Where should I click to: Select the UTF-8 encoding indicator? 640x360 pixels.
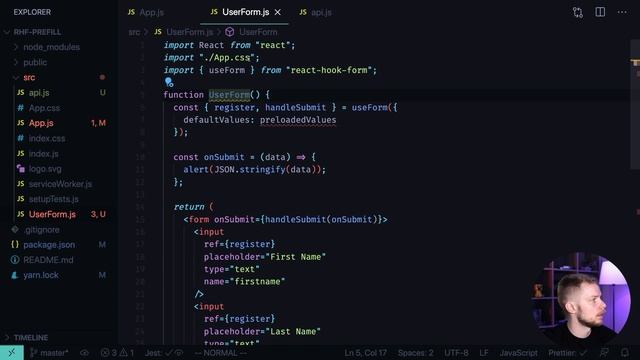pyautogui.click(x=456, y=353)
